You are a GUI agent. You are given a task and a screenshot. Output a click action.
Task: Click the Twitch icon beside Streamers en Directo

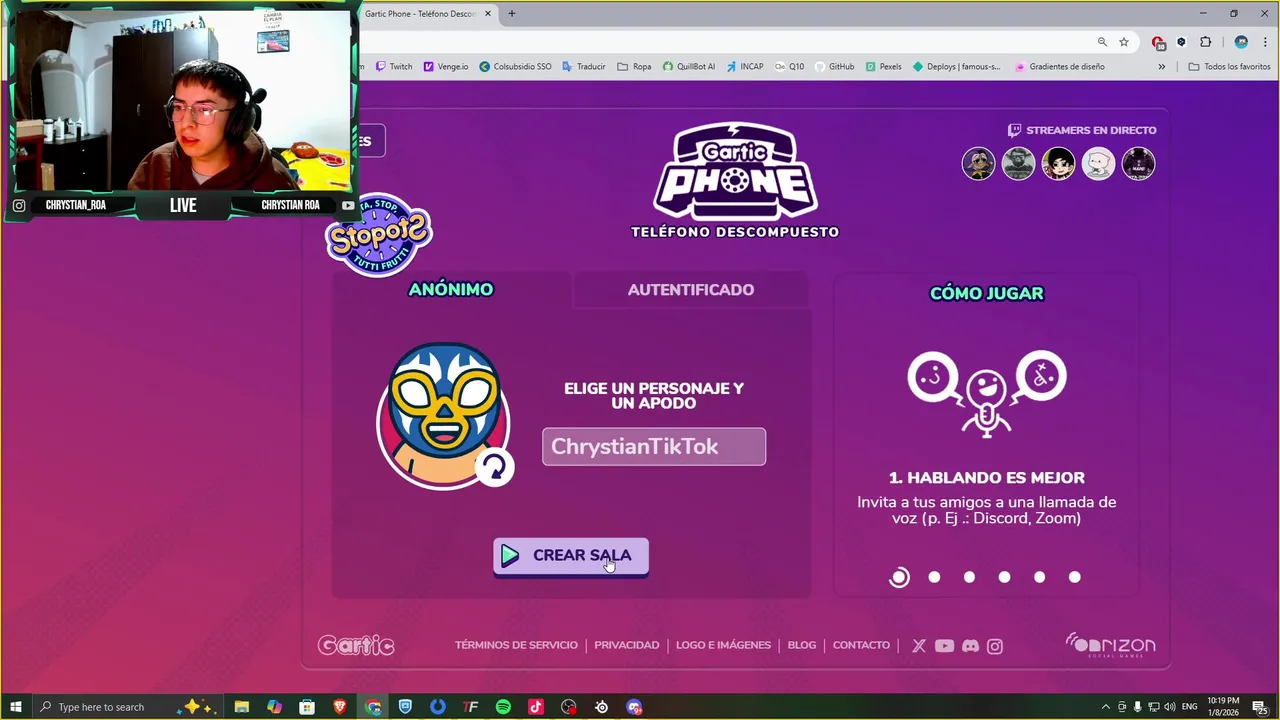[x=1014, y=130]
